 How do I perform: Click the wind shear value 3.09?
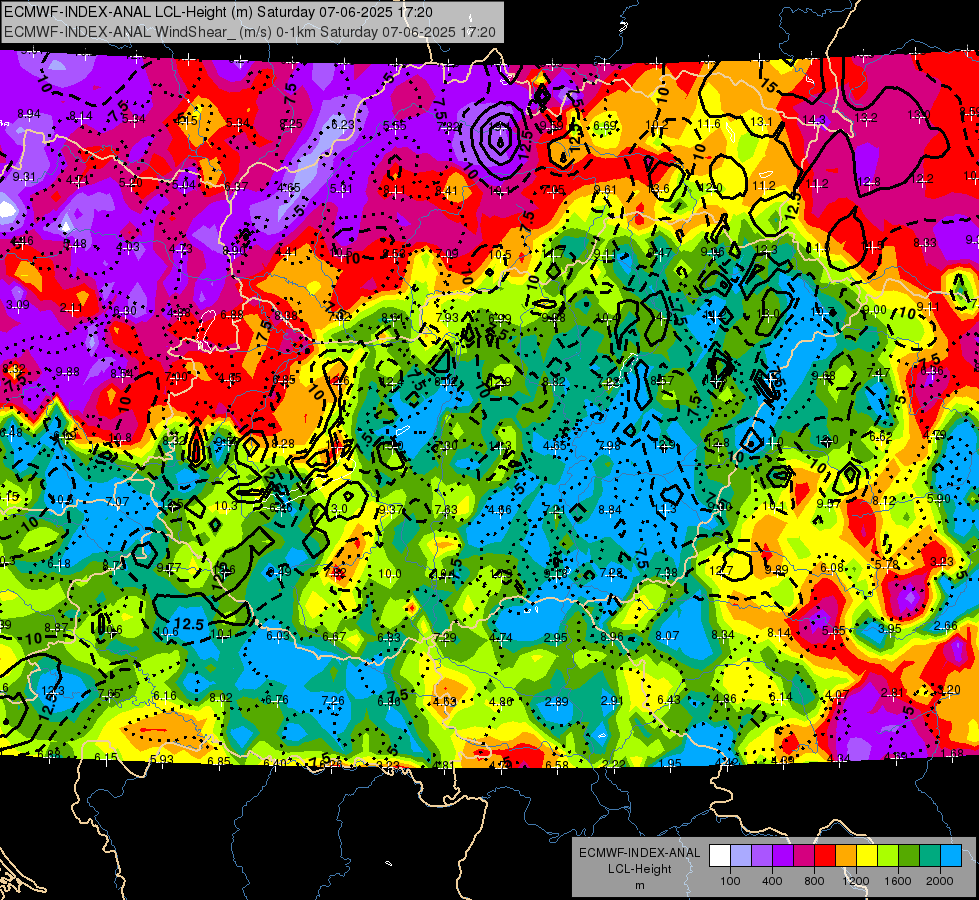pyautogui.click(x=17, y=305)
